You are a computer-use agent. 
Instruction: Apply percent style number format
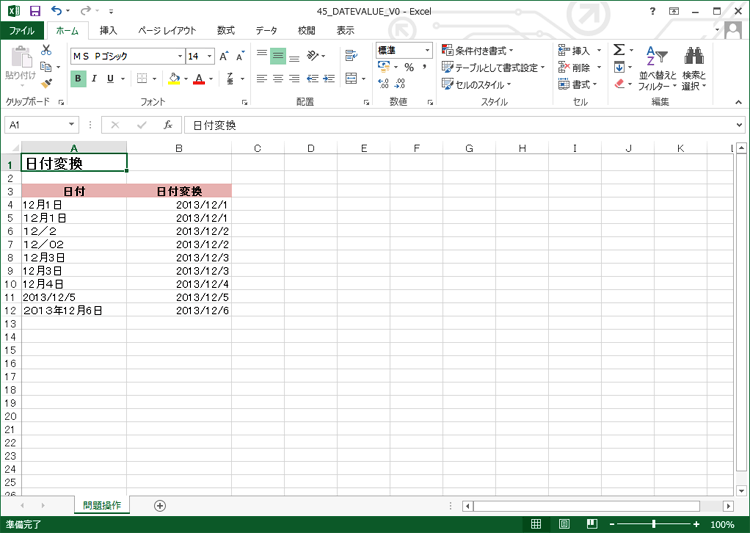[409, 67]
